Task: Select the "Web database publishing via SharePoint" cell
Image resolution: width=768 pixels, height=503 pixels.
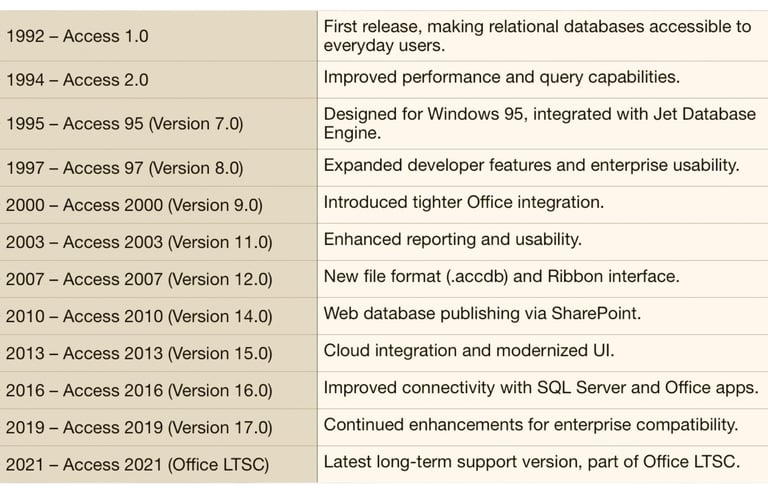Action: point(482,313)
